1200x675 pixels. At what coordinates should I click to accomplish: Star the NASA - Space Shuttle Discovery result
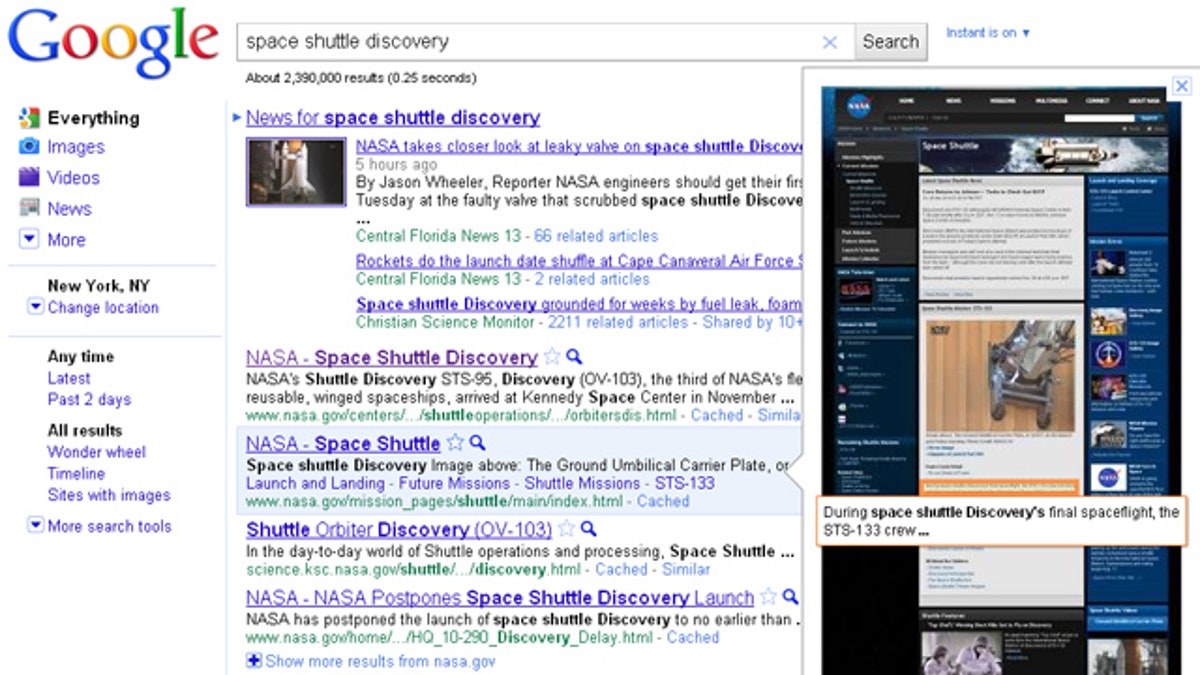[552, 357]
